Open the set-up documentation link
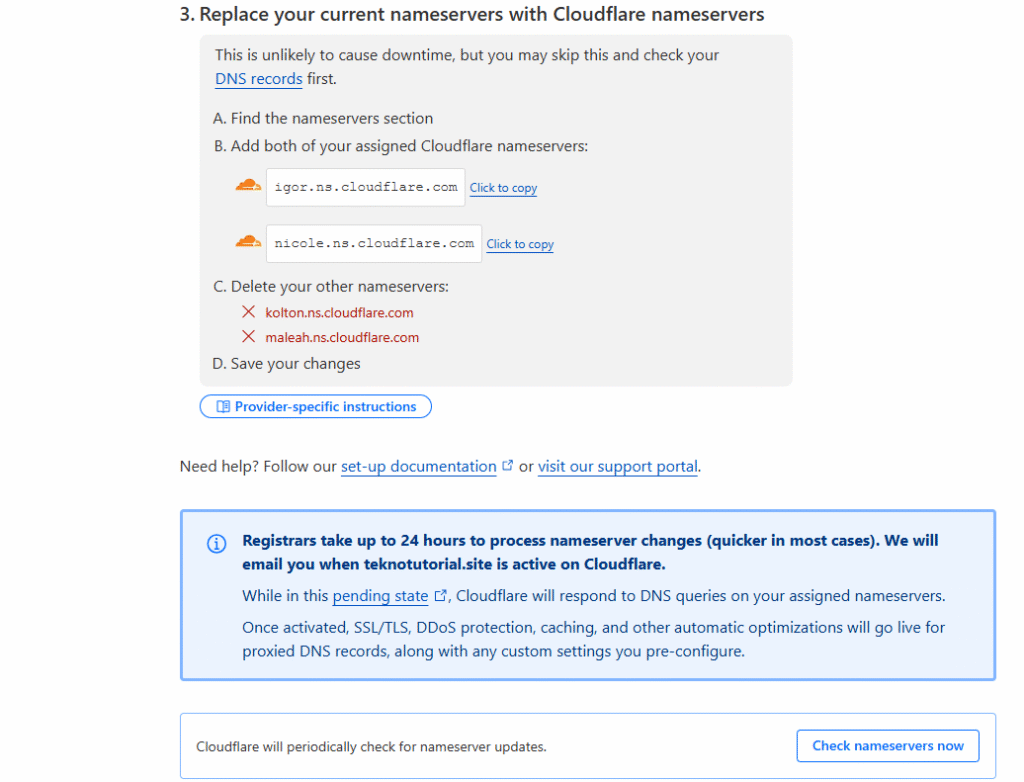 click(x=419, y=466)
